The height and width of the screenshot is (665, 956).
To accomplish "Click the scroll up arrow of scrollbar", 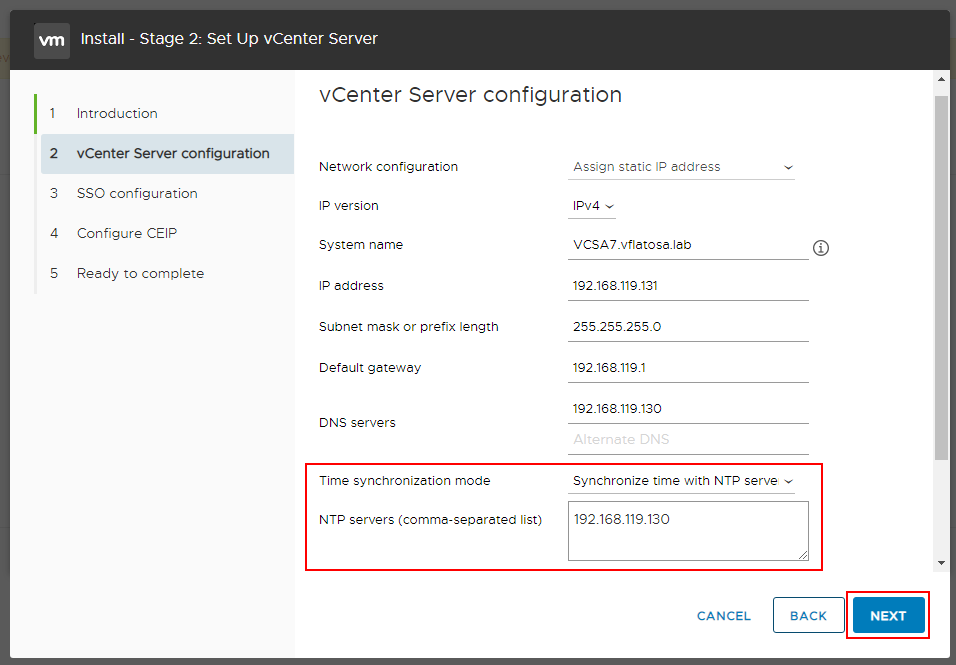I will [x=941, y=79].
